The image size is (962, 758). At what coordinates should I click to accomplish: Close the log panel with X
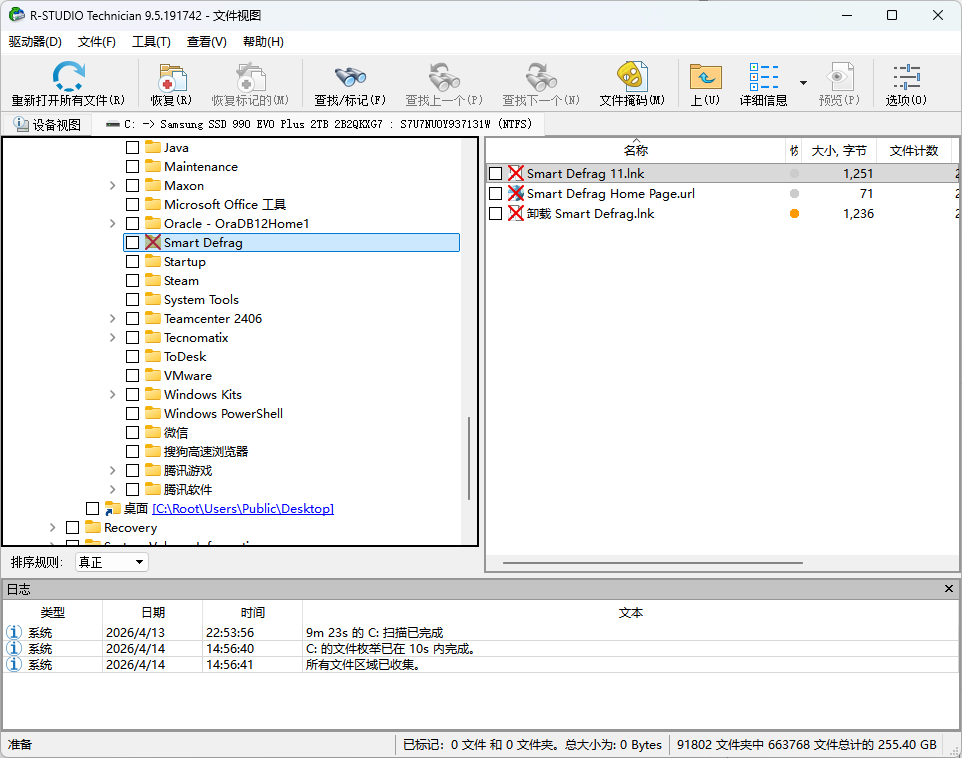(949, 589)
